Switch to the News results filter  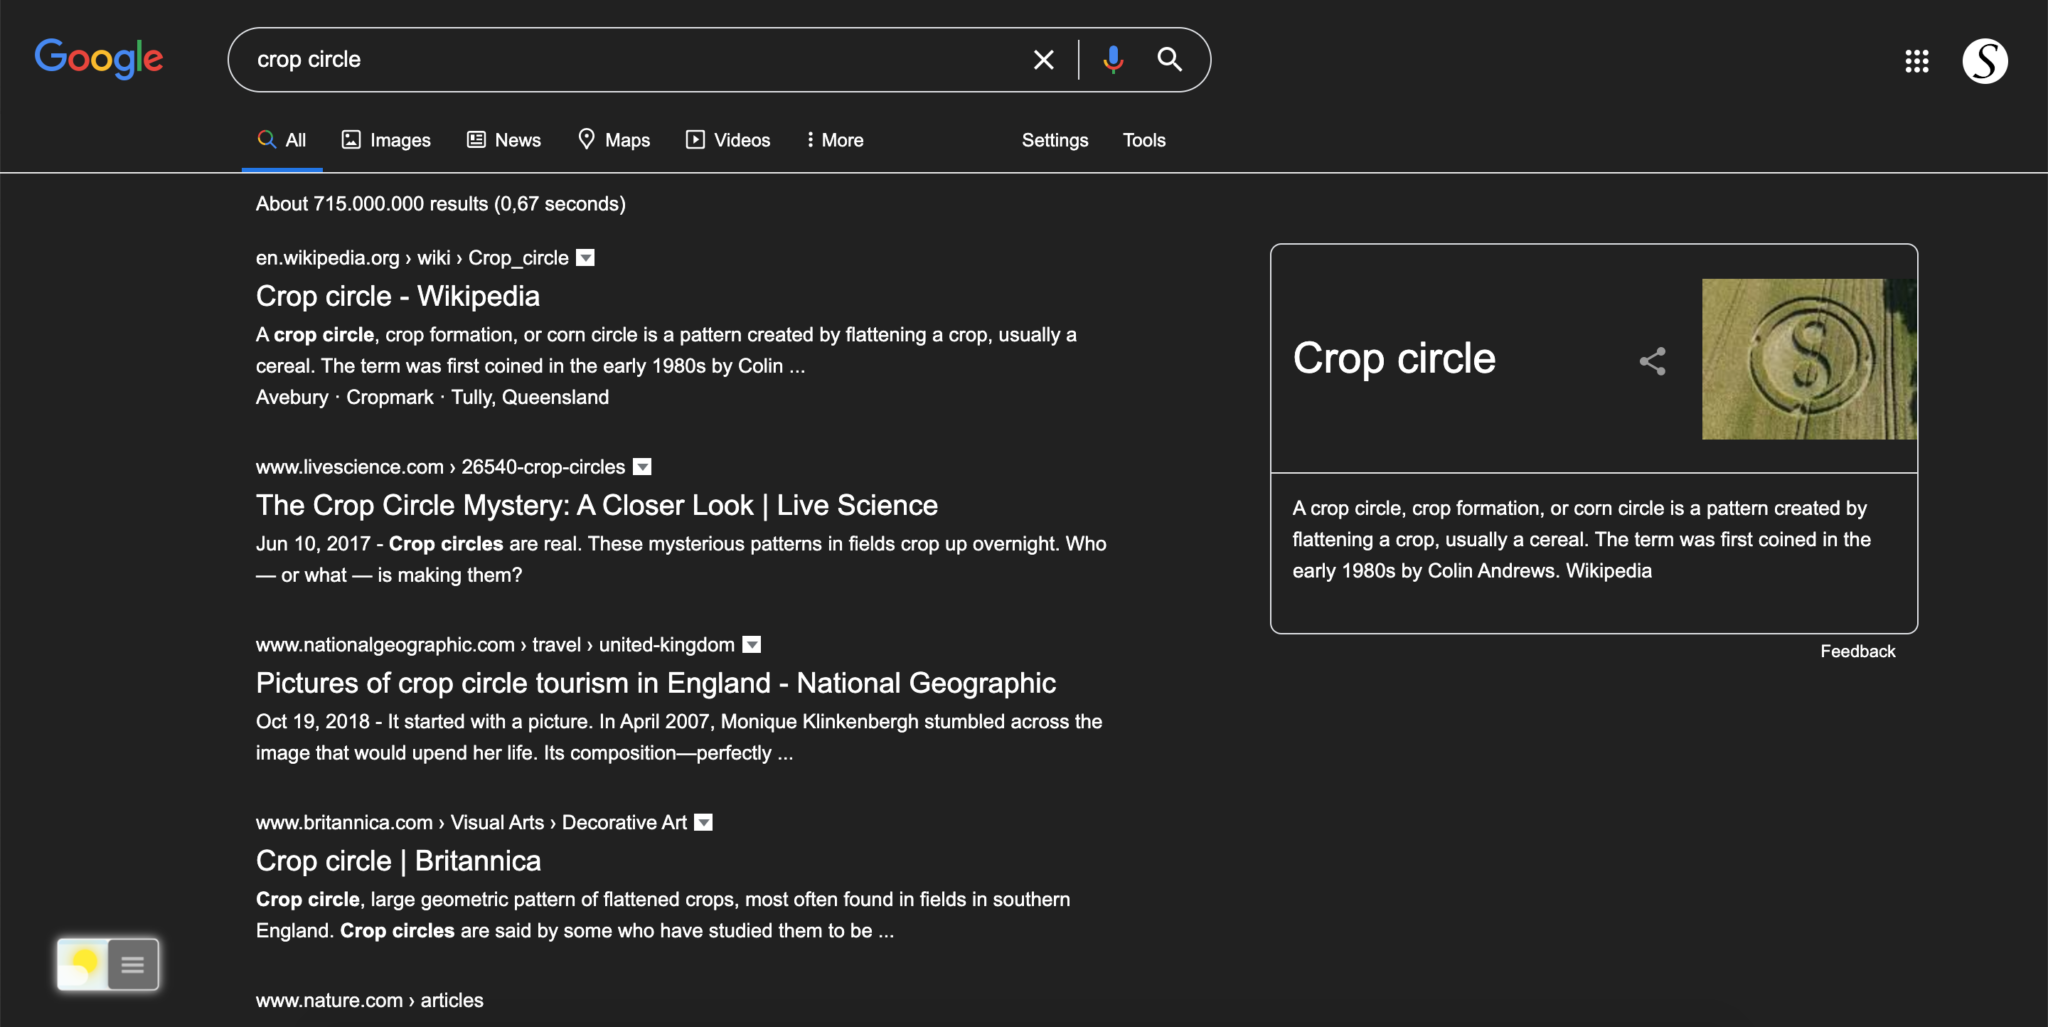coord(504,140)
